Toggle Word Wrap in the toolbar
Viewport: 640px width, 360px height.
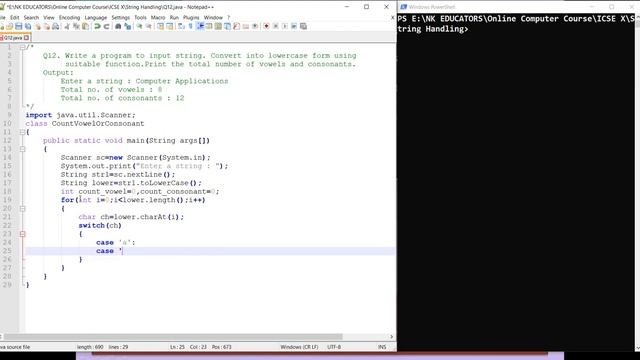coord(181,27)
